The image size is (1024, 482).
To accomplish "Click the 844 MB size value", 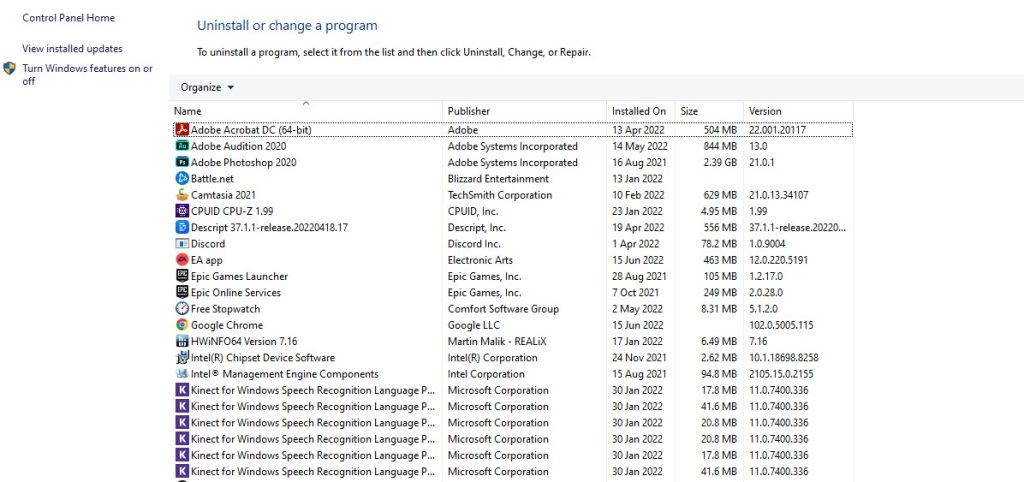I will [x=720, y=146].
